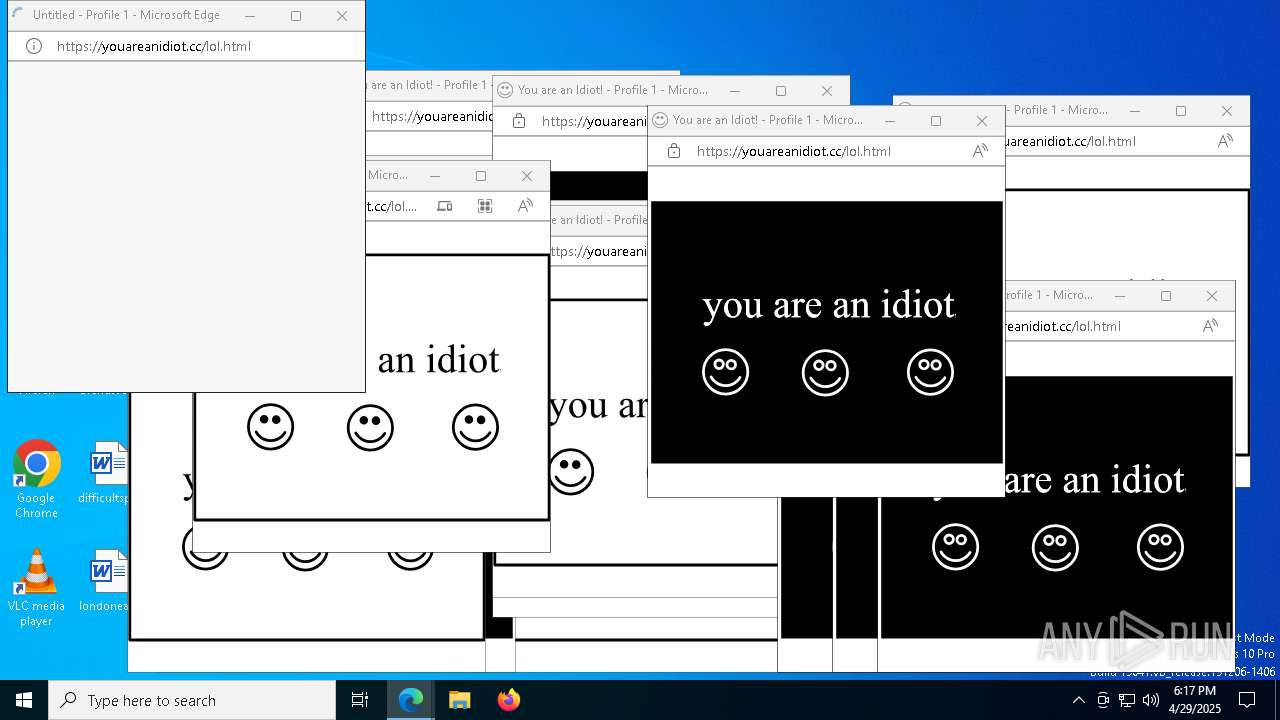
Task: Click the volume speaker tray icon
Action: tap(1151, 700)
